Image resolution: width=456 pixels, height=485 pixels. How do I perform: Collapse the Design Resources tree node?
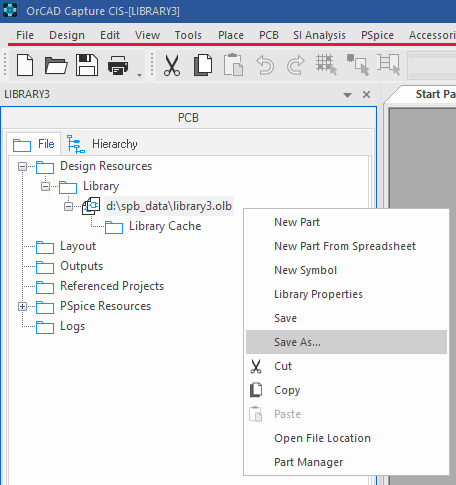tap(22, 166)
